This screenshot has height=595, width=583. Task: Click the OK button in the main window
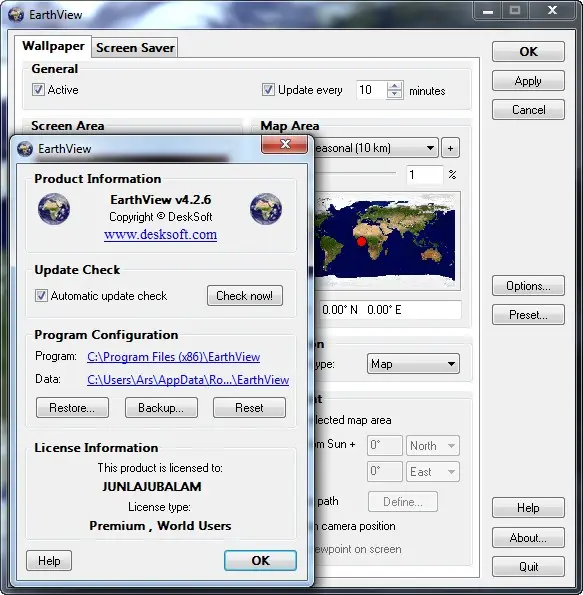[528, 52]
